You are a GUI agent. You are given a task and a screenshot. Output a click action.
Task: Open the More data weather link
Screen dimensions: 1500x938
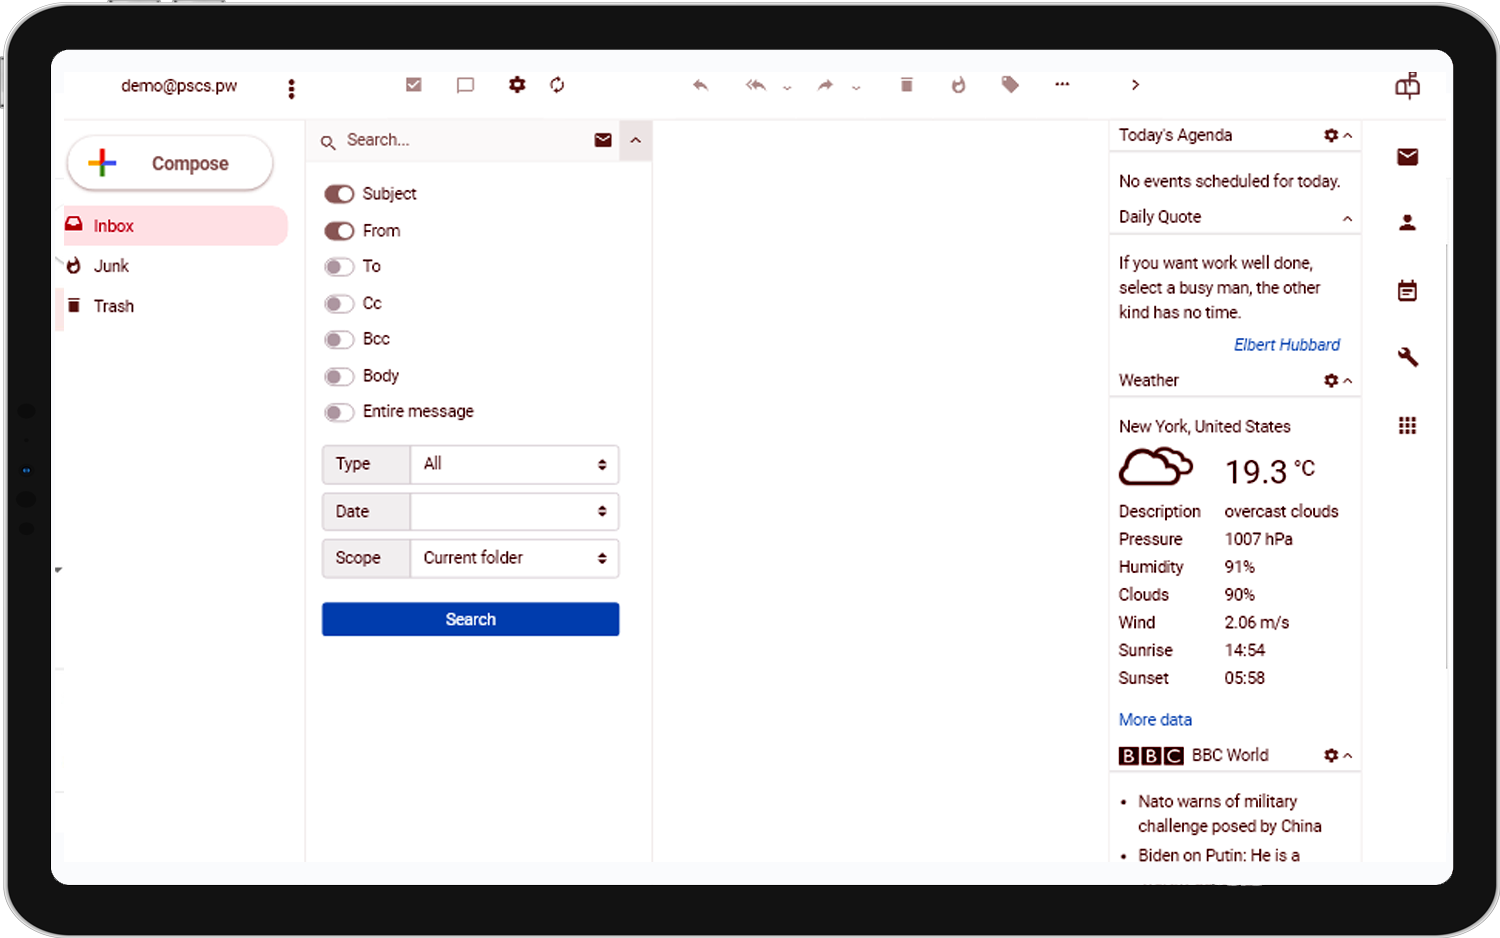coord(1155,720)
